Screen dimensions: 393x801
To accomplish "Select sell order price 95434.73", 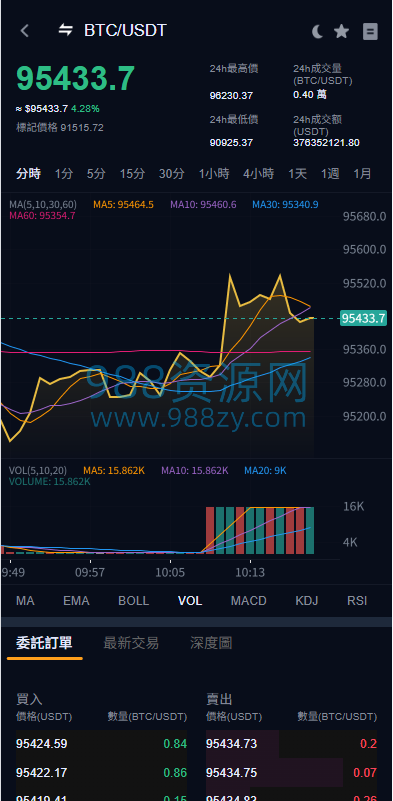I will (x=232, y=744).
